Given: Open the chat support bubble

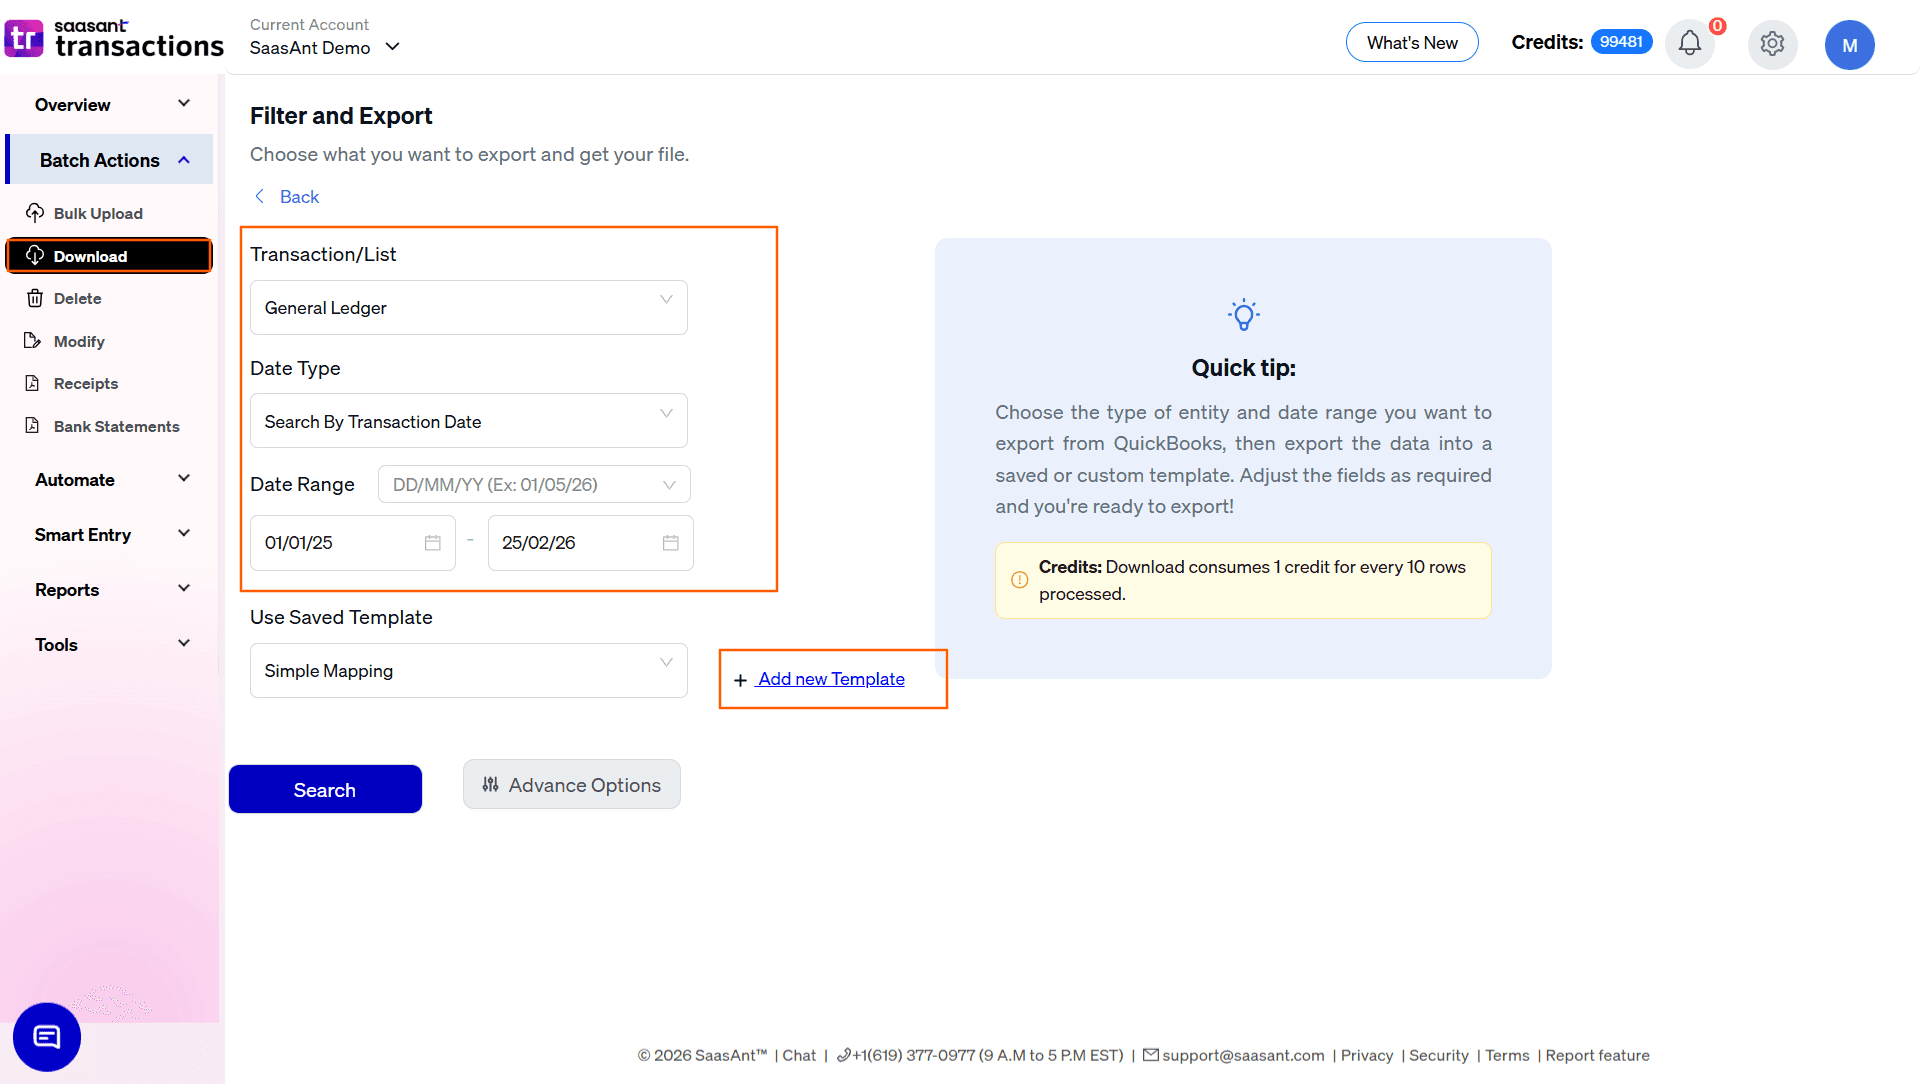Looking at the screenshot, I should 46,1037.
